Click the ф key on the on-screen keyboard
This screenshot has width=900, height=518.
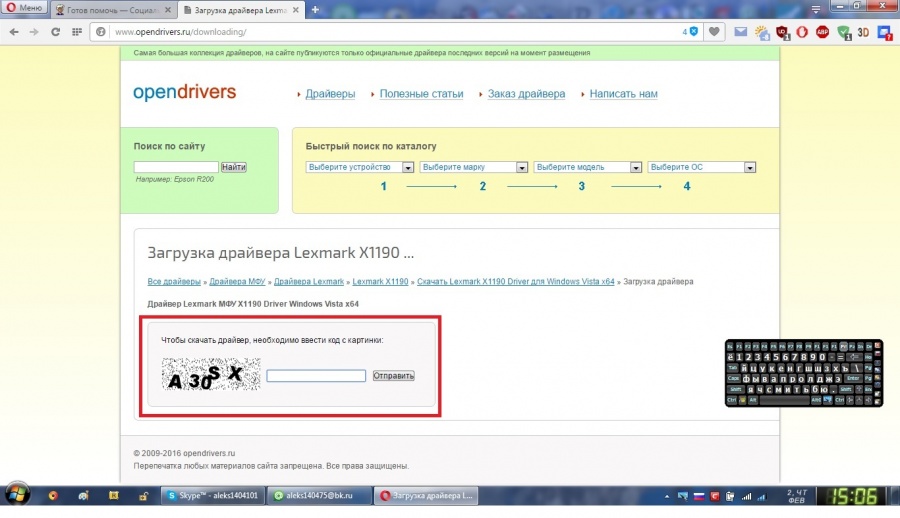746,378
